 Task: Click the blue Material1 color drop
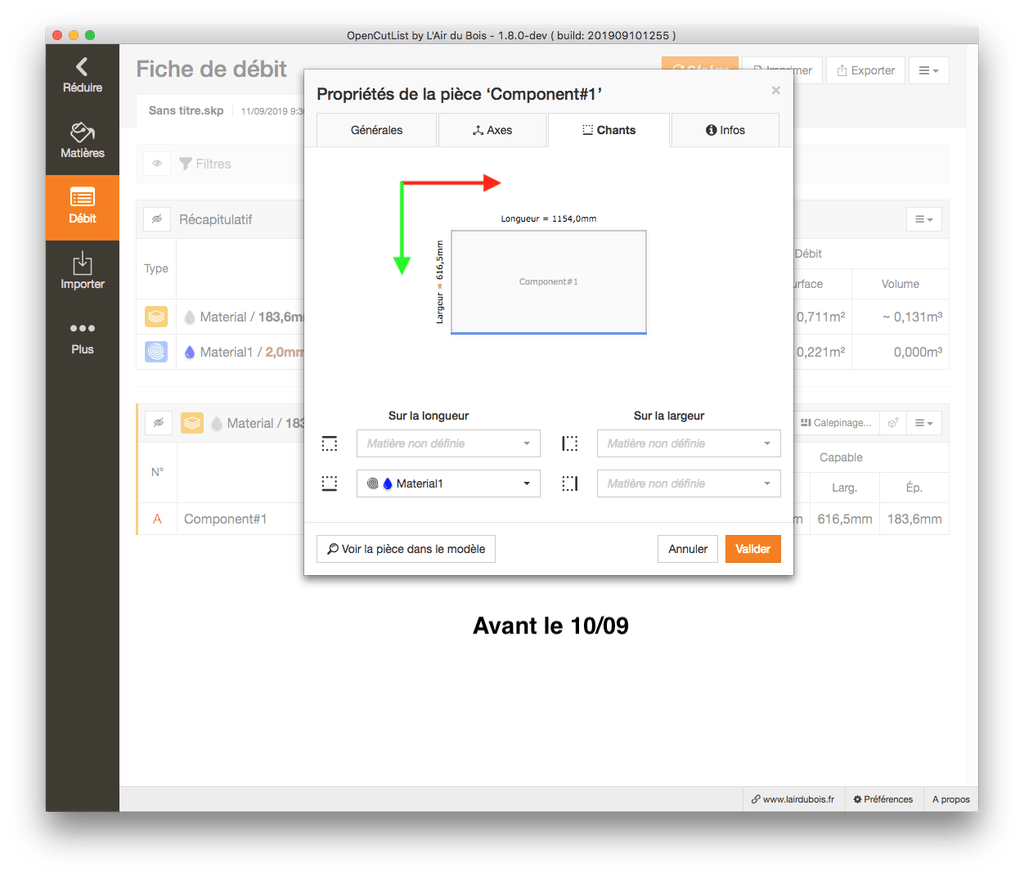(x=388, y=484)
